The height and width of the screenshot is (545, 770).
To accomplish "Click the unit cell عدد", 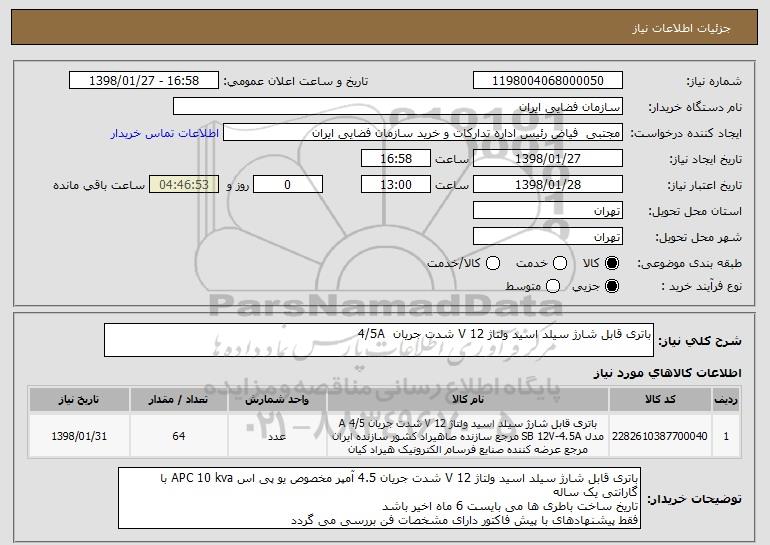I will 277,436.
